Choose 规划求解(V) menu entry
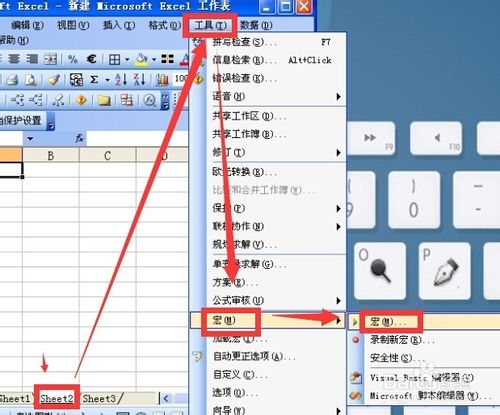The width and height of the screenshot is (500, 415). click(268, 245)
